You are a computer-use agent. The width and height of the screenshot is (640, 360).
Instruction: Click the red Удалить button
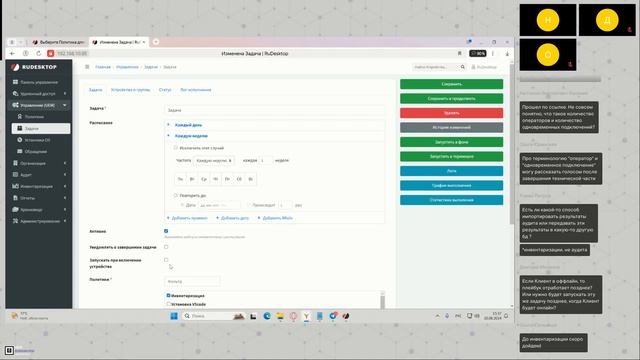(451, 113)
